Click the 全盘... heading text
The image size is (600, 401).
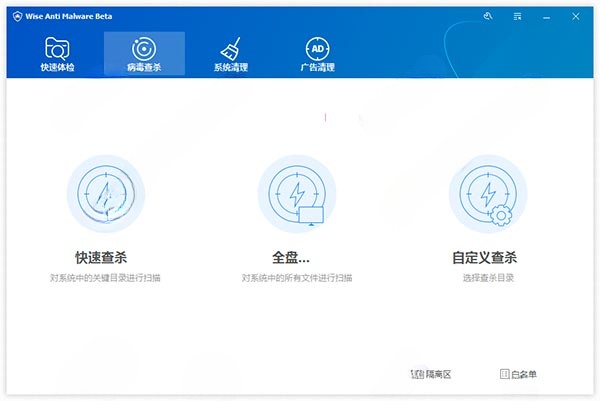point(291,258)
